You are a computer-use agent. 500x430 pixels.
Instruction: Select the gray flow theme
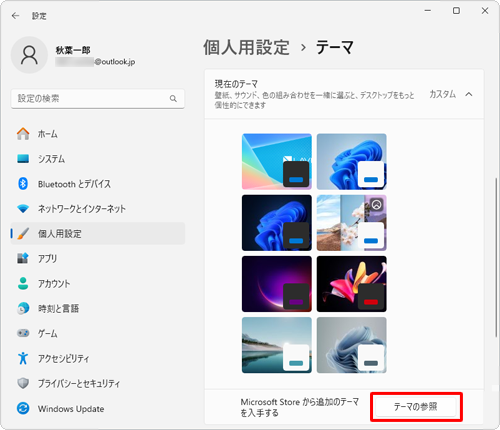click(352, 345)
